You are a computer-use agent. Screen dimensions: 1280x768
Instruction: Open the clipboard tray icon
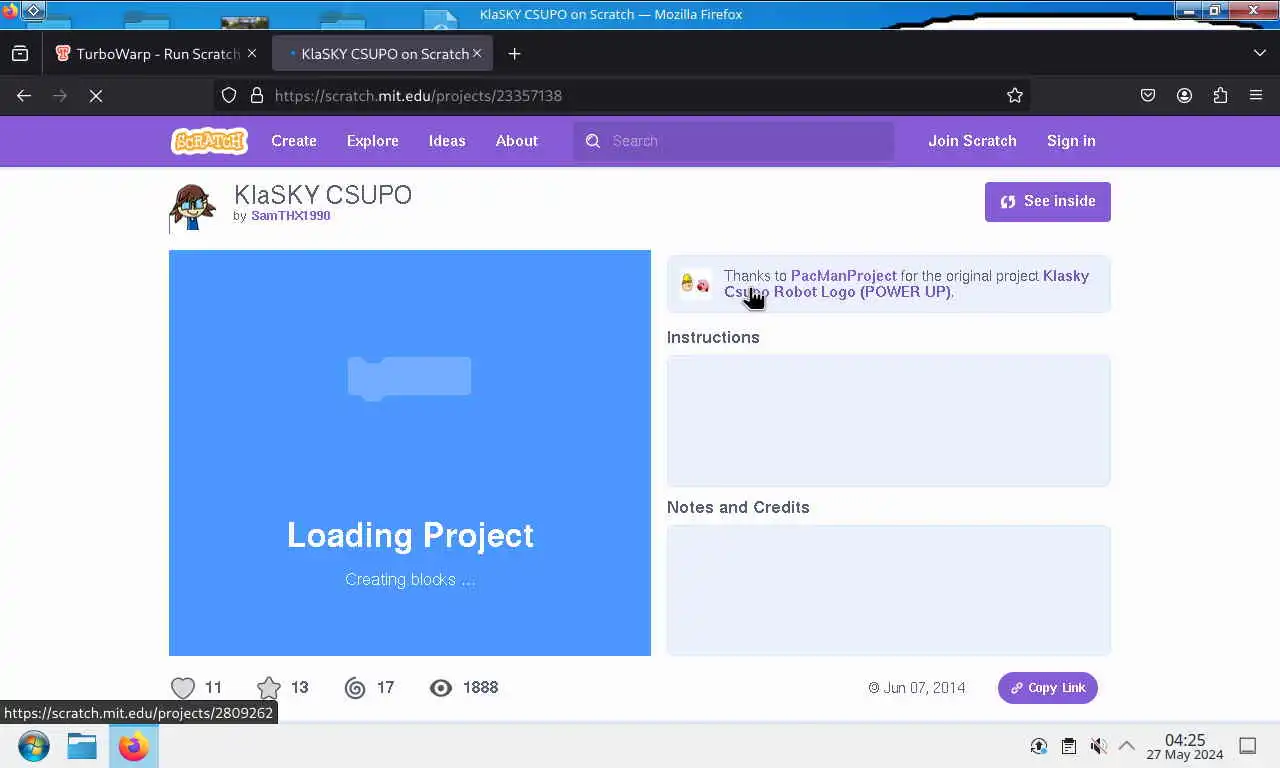[1069, 746]
